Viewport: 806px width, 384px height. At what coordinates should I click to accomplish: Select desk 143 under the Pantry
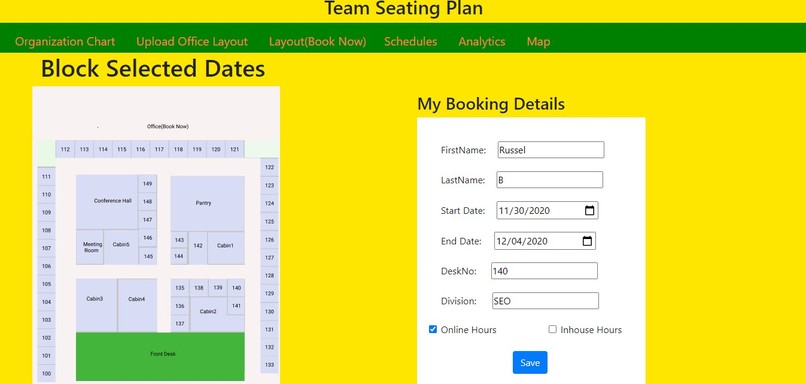click(x=179, y=240)
